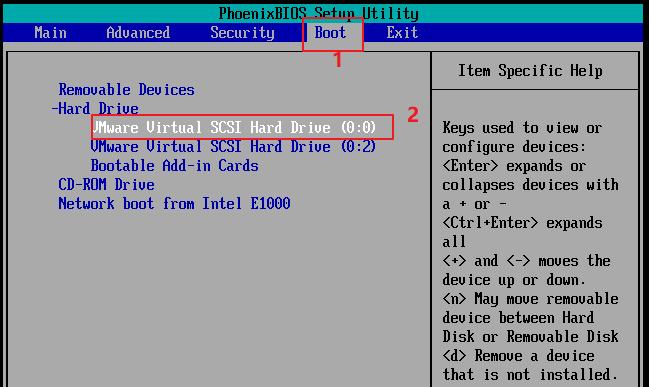Switch to the Advanced tab

[138, 33]
